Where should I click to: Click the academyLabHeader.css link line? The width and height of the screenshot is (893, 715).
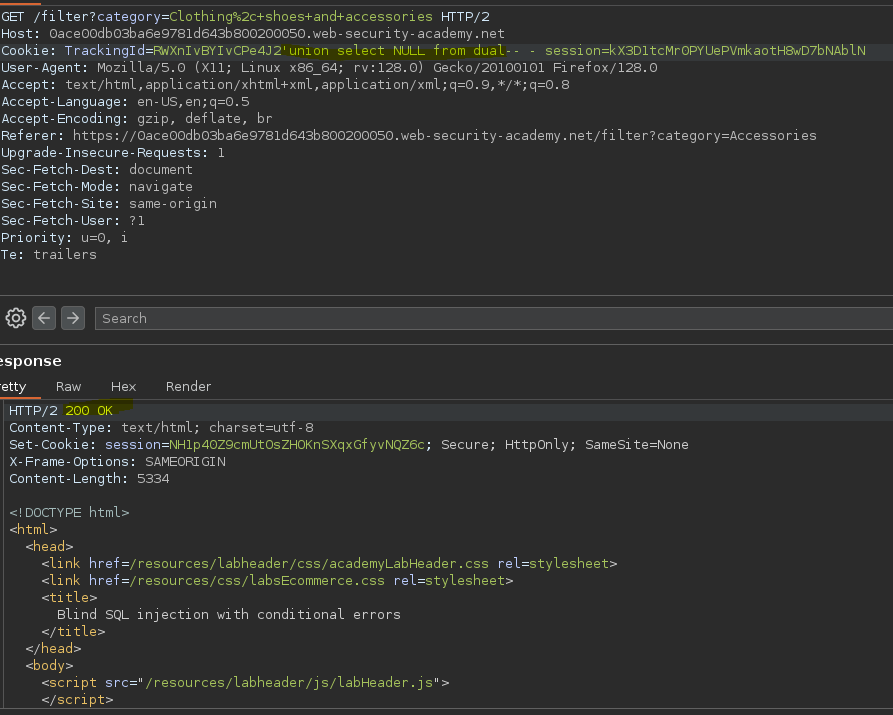click(x=329, y=563)
